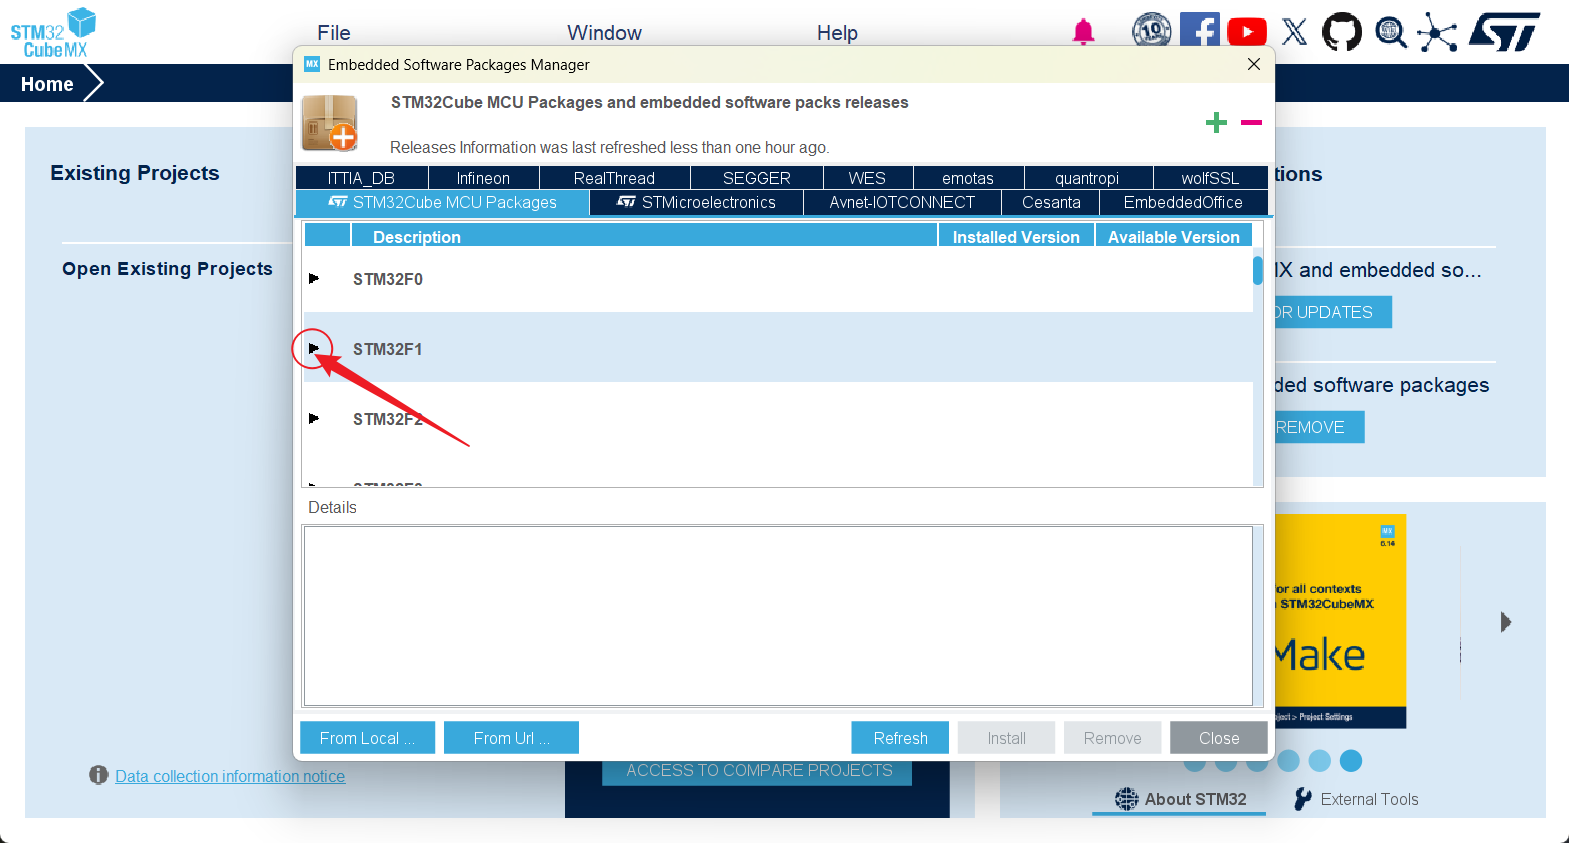Image resolution: width=1569 pixels, height=843 pixels.
Task: Click the Install button
Action: [x=1006, y=738]
